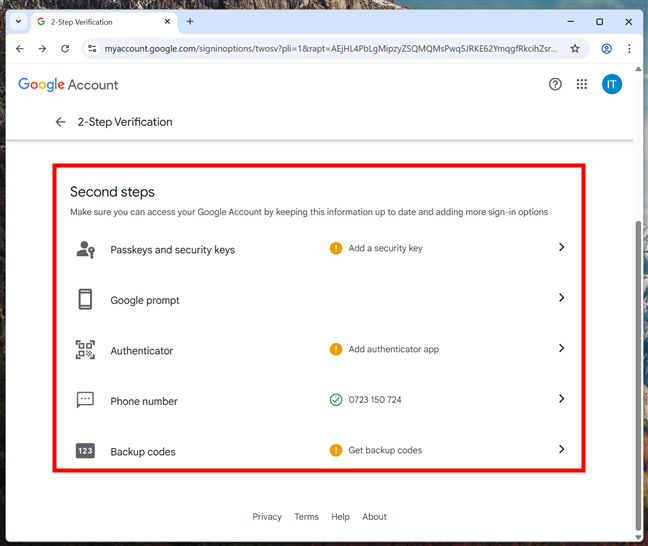
Task: Open Google apps grid icon
Action: (581, 84)
